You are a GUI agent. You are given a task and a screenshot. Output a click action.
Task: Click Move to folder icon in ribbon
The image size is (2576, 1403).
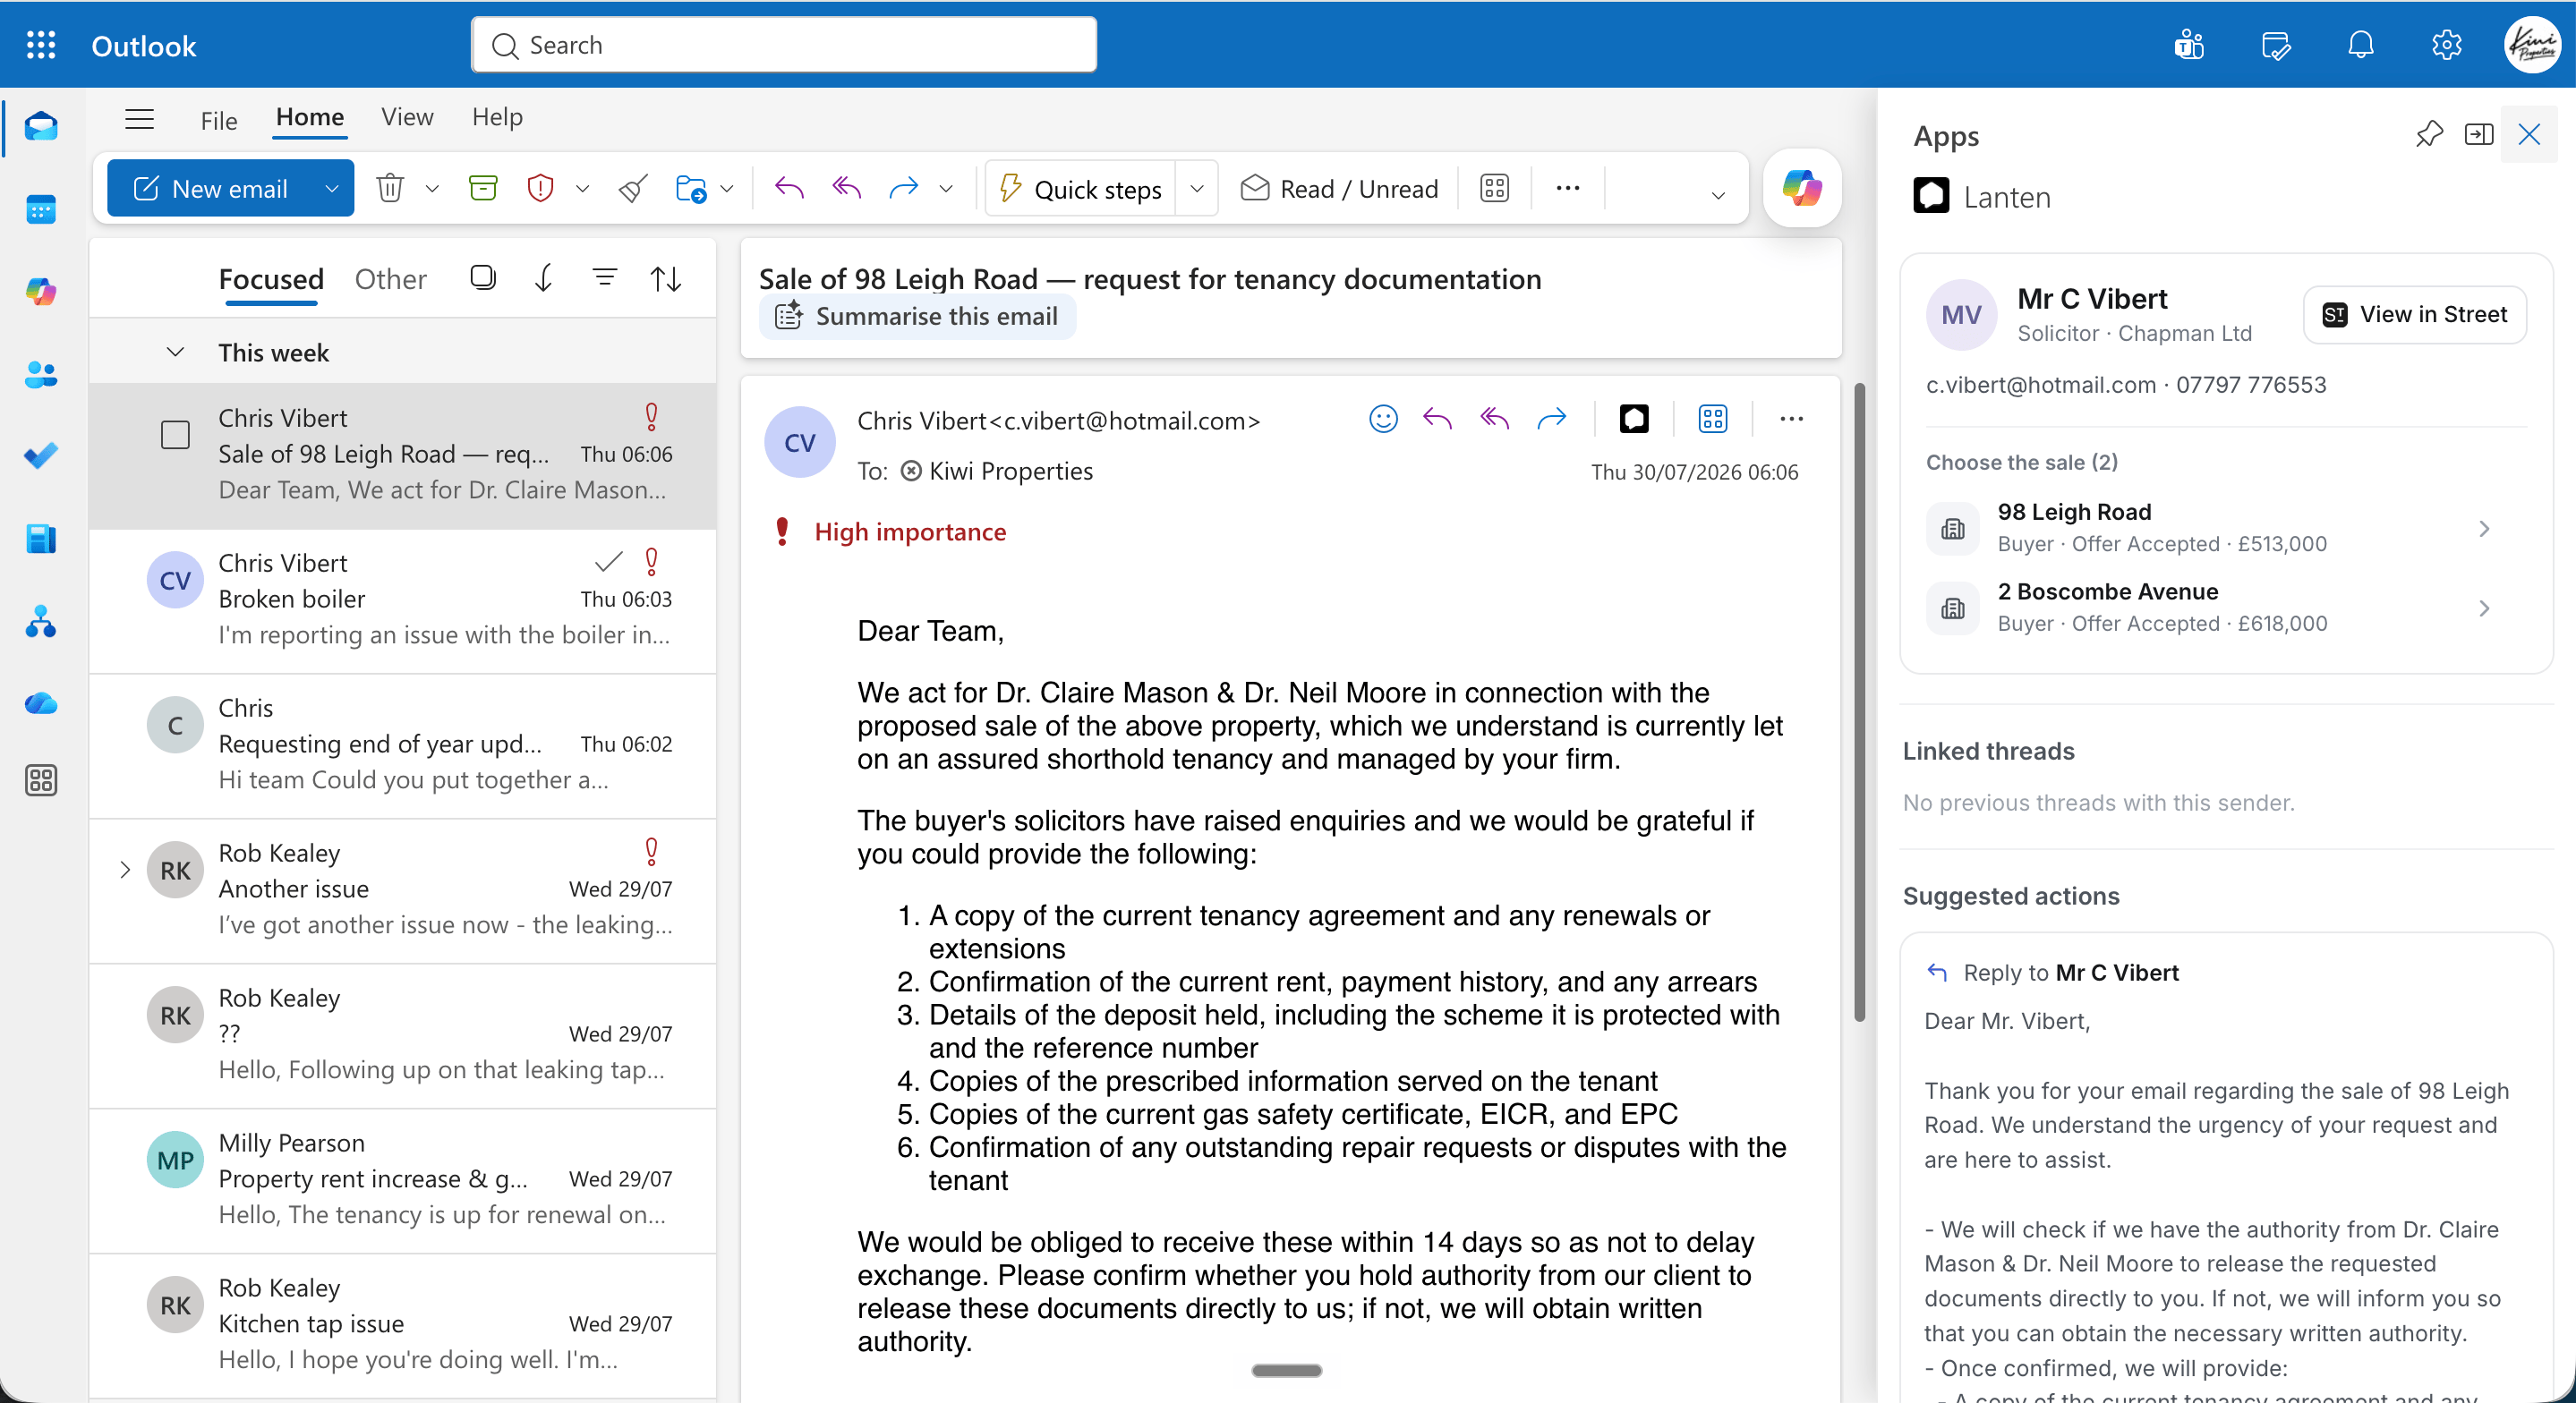tap(691, 188)
